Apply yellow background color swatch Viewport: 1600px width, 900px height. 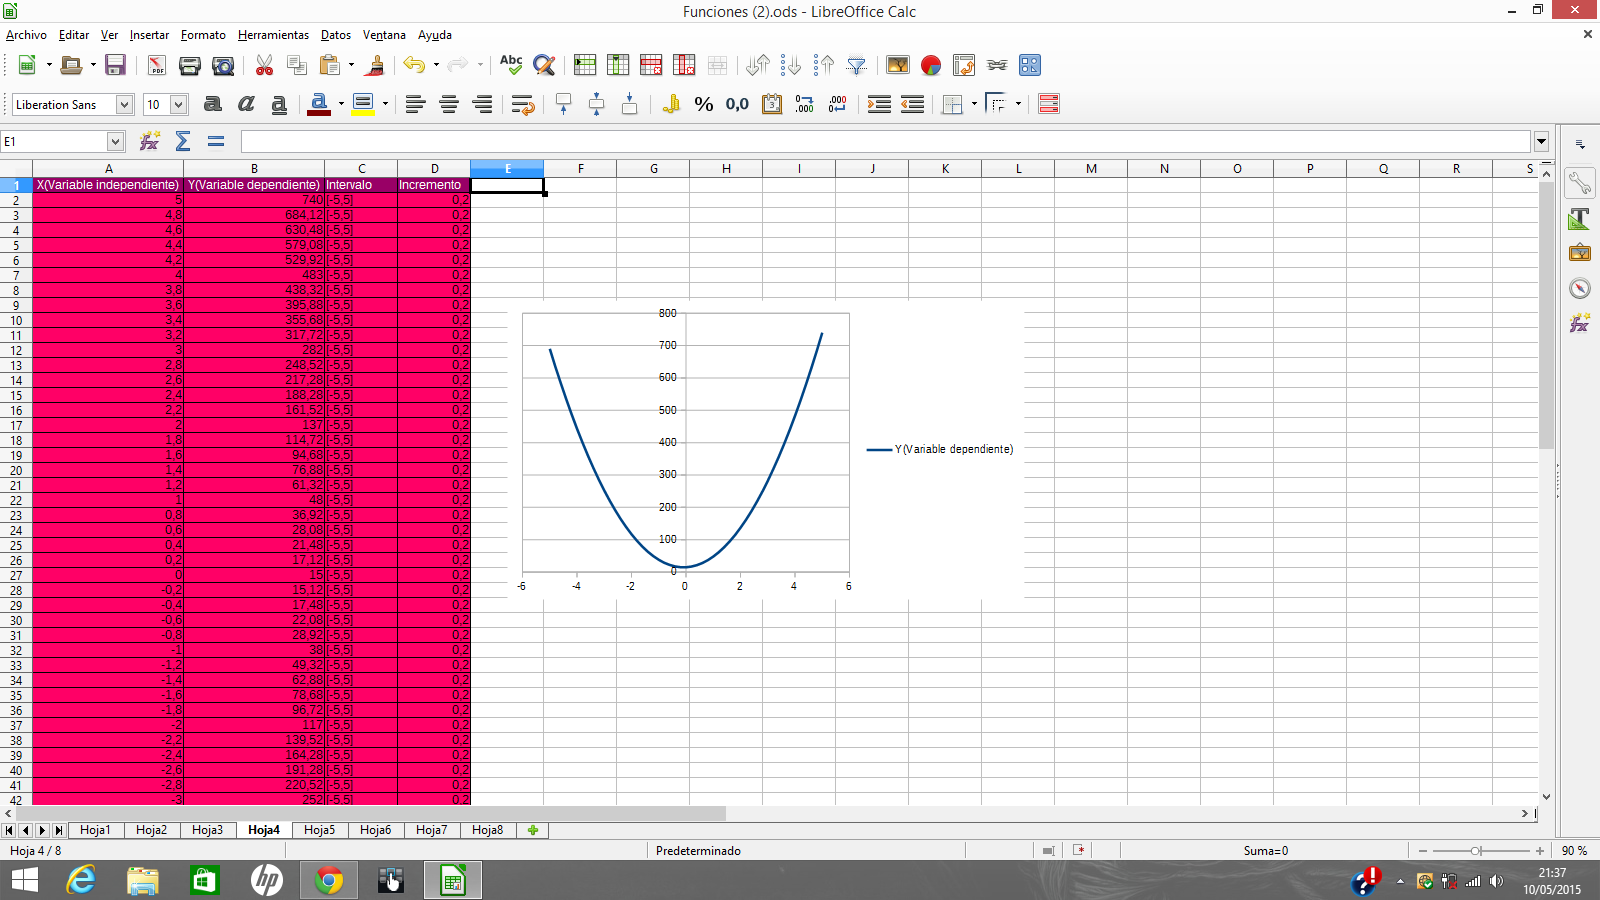pyautogui.click(x=363, y=104)
